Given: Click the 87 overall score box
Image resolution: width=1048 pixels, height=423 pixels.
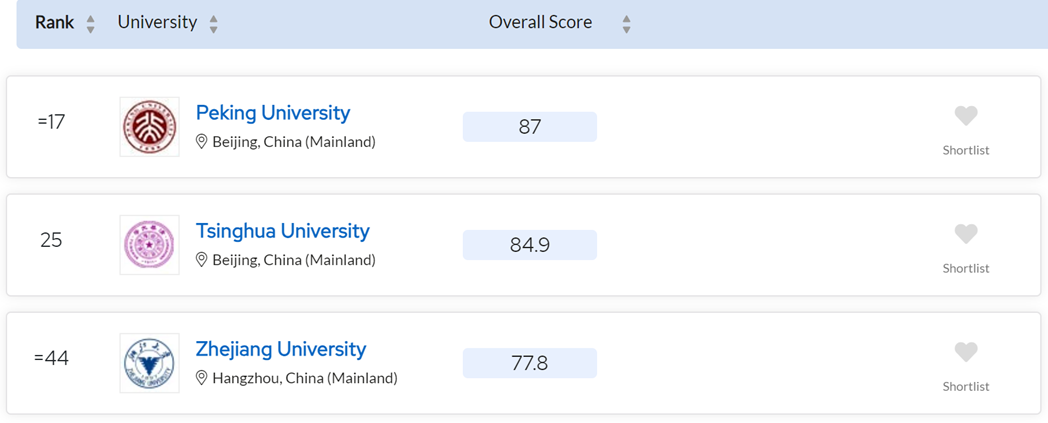Looking at the screenshot, I should point(530,127).
